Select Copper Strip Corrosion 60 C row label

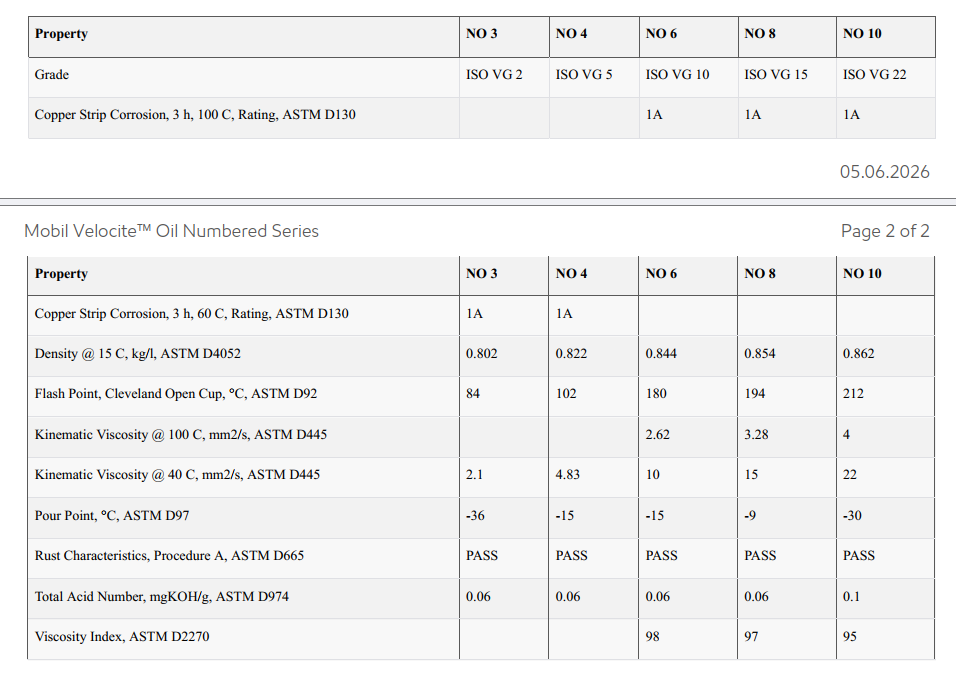click(x=191, y=313)
